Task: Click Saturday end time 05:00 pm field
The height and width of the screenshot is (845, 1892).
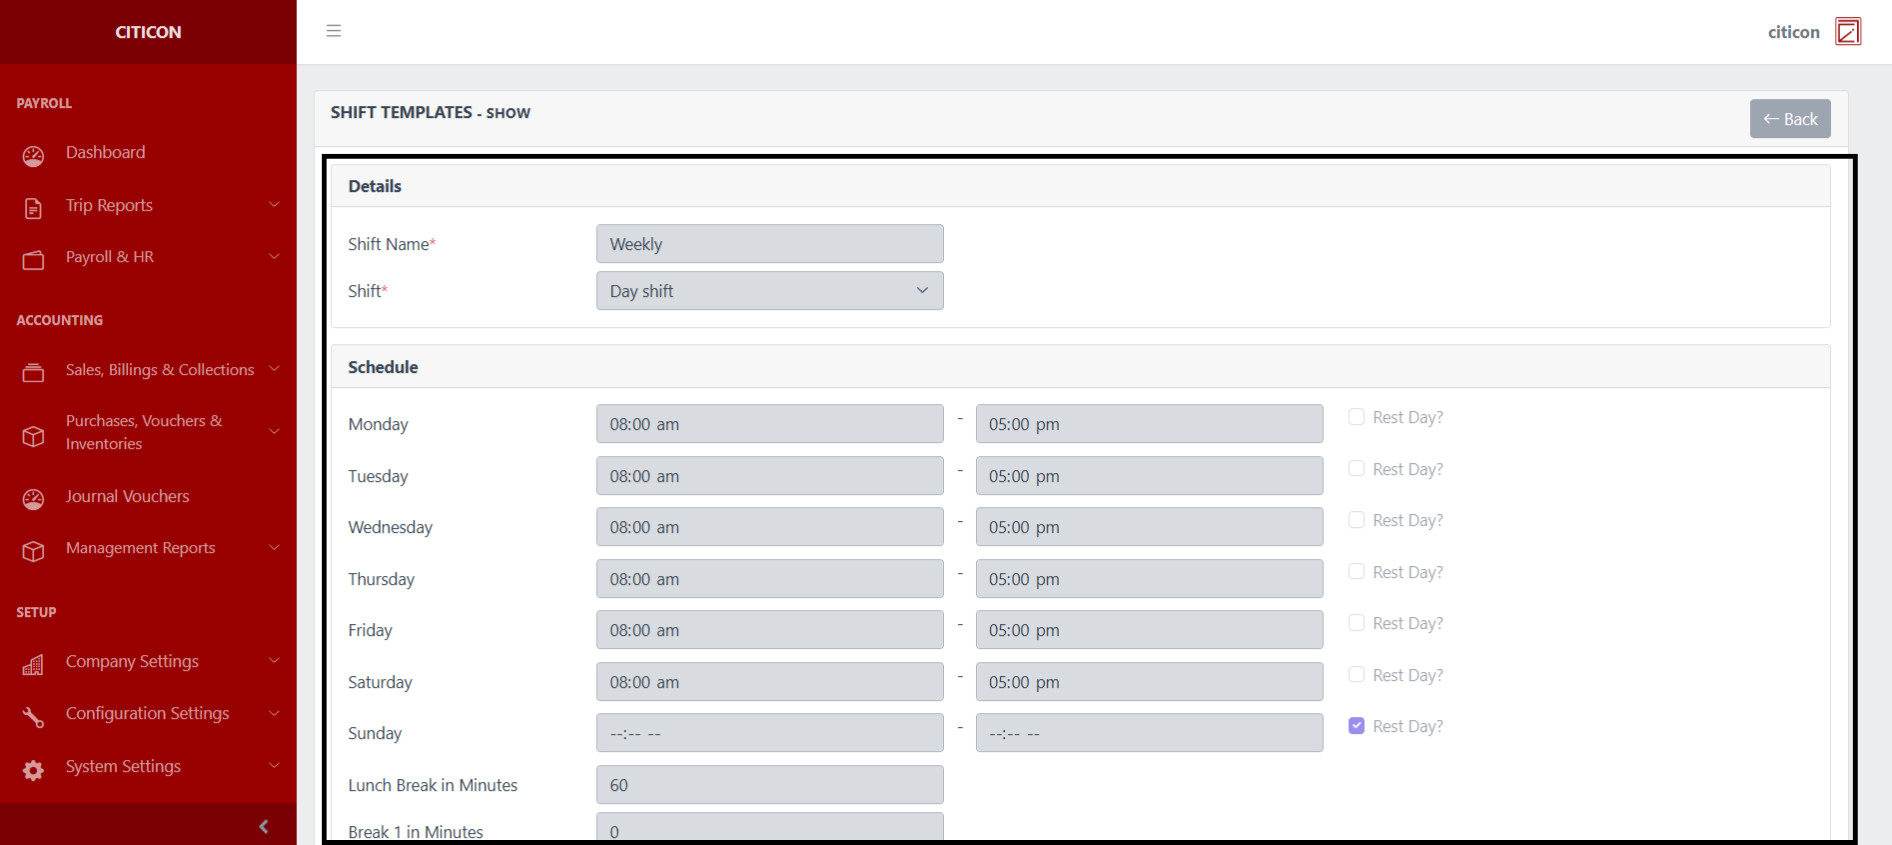Action: pyautogui.click(x=1149, y=682)
